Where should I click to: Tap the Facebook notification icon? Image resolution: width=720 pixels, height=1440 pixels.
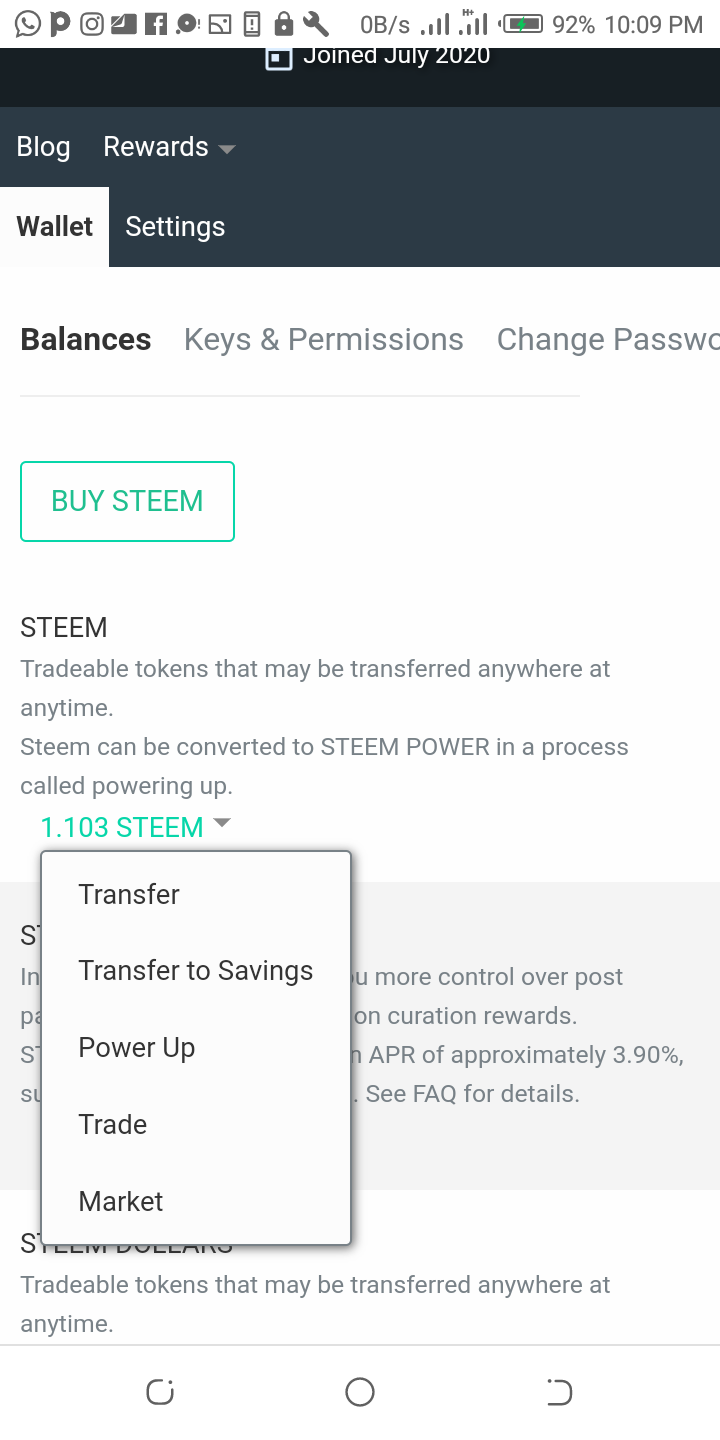pos(155,23)
